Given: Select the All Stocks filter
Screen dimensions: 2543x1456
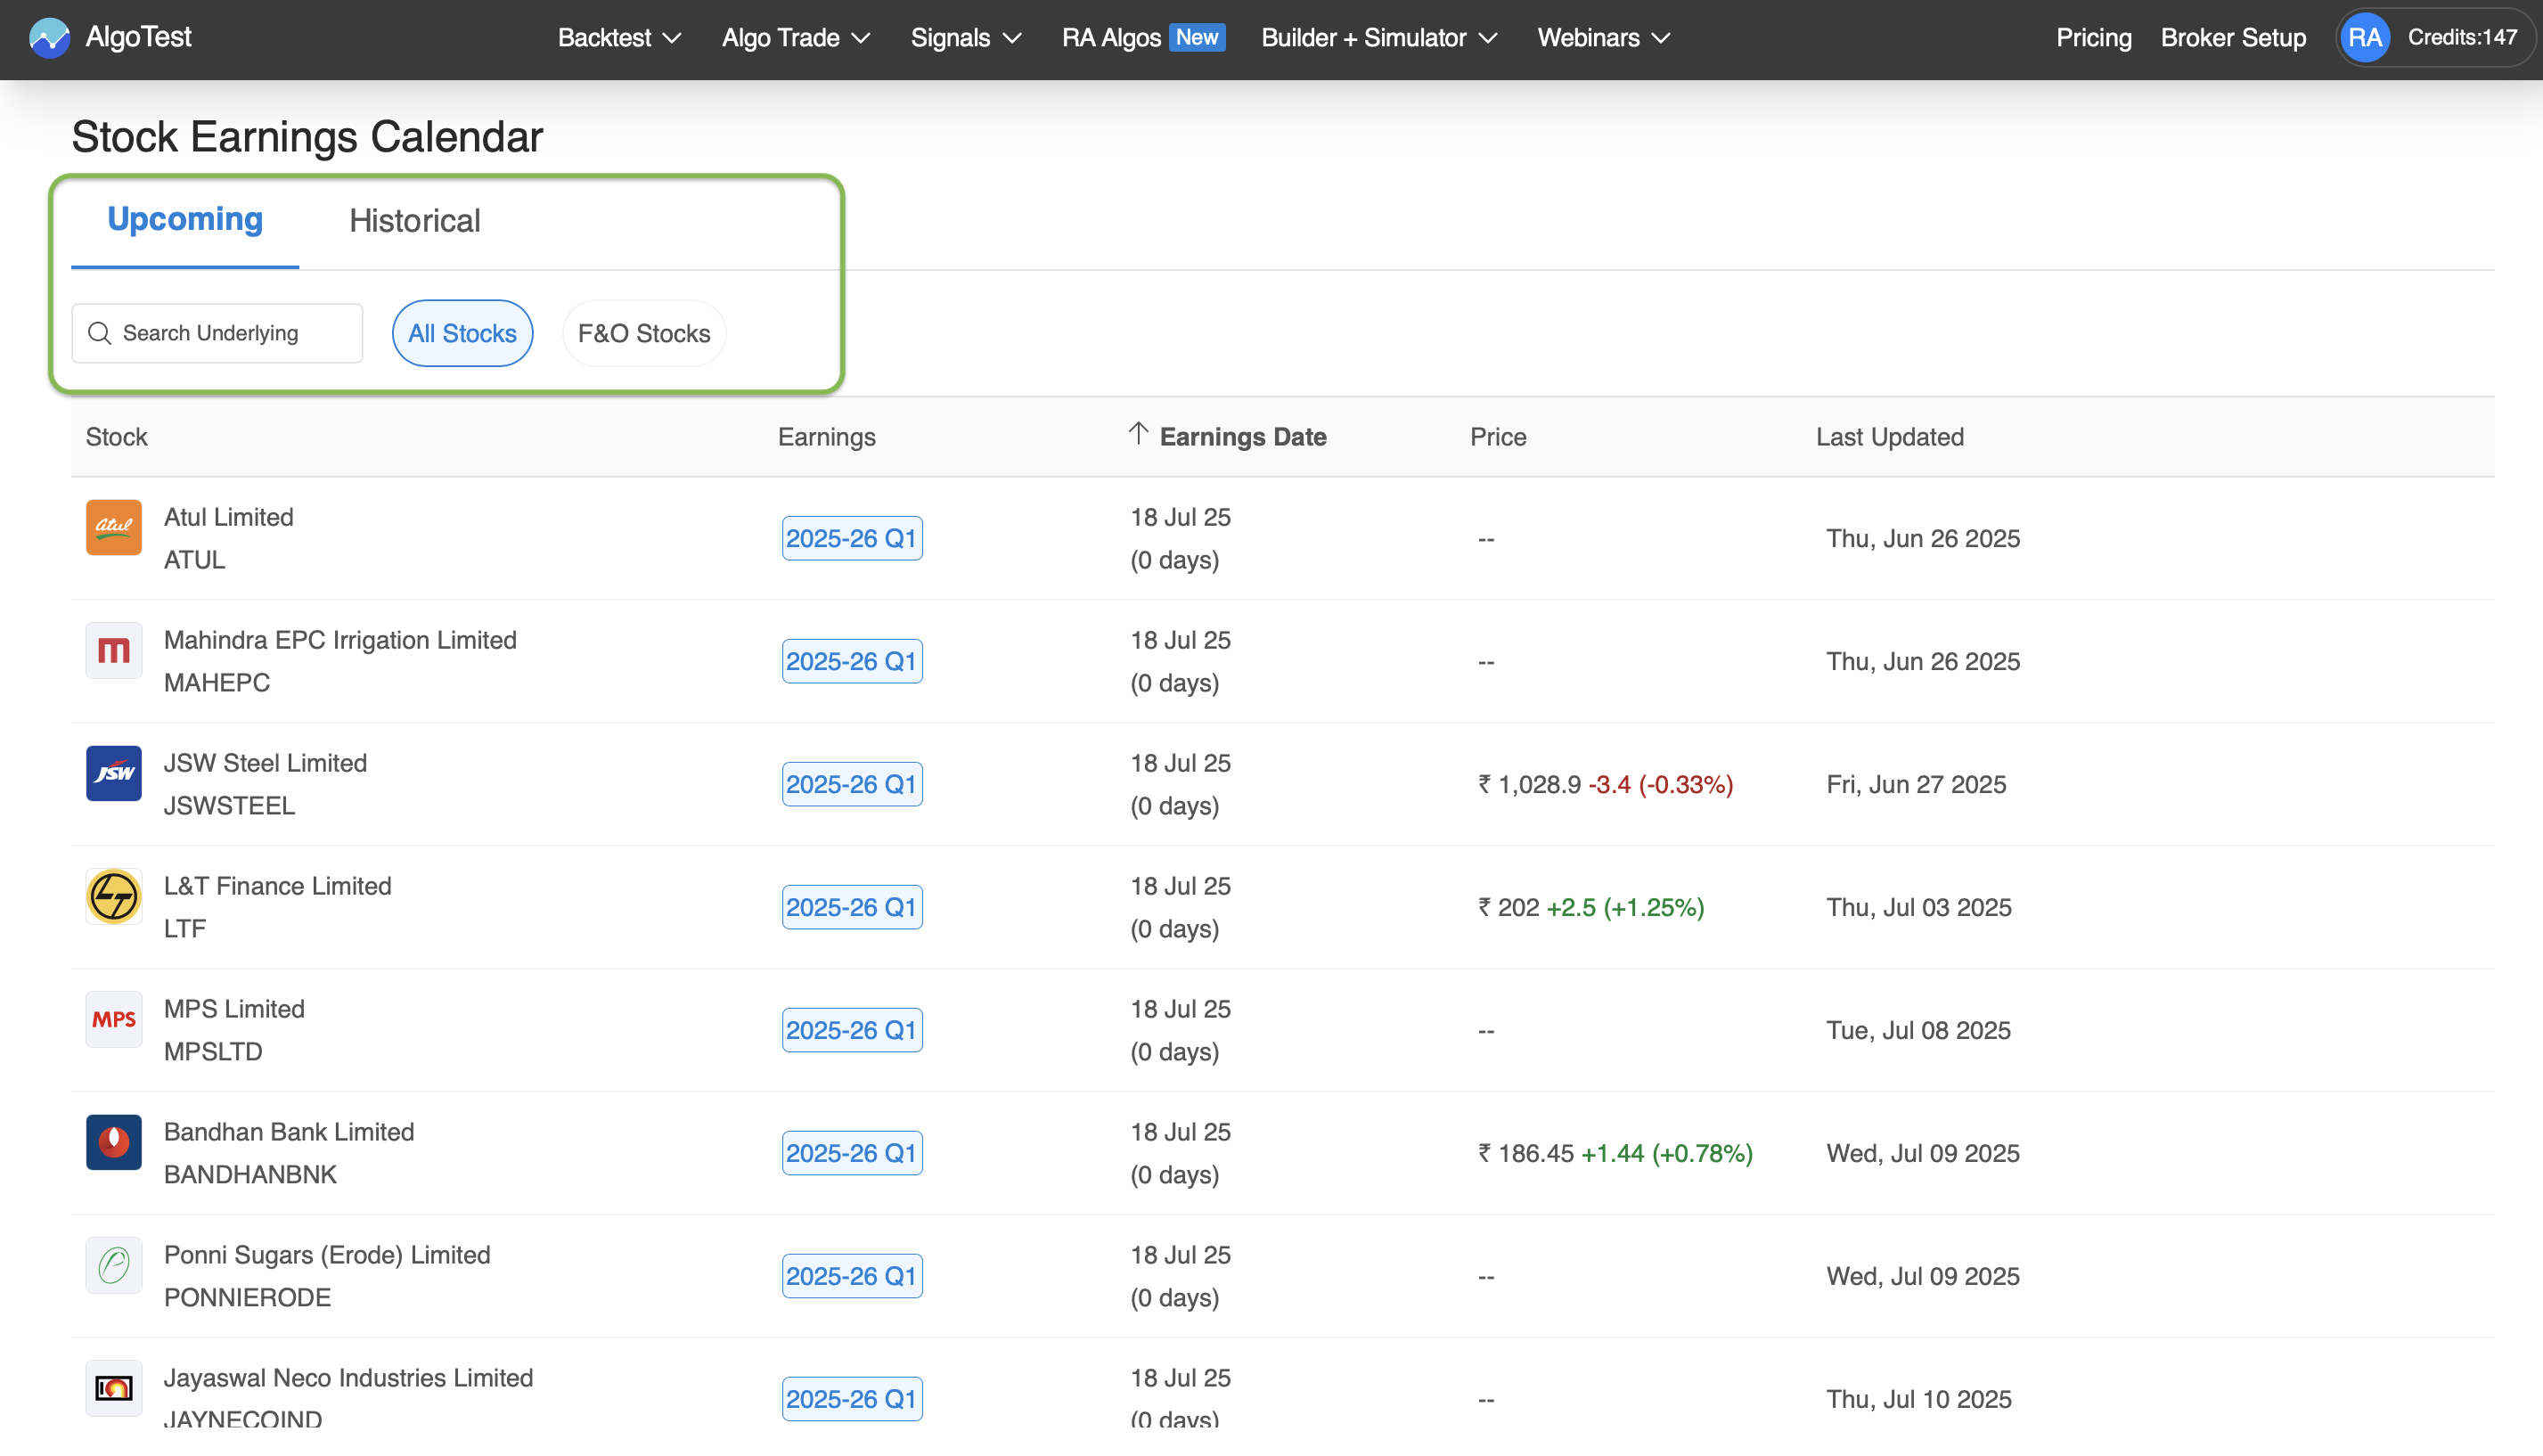Looking at the screenshot, I should click(462, 333).
